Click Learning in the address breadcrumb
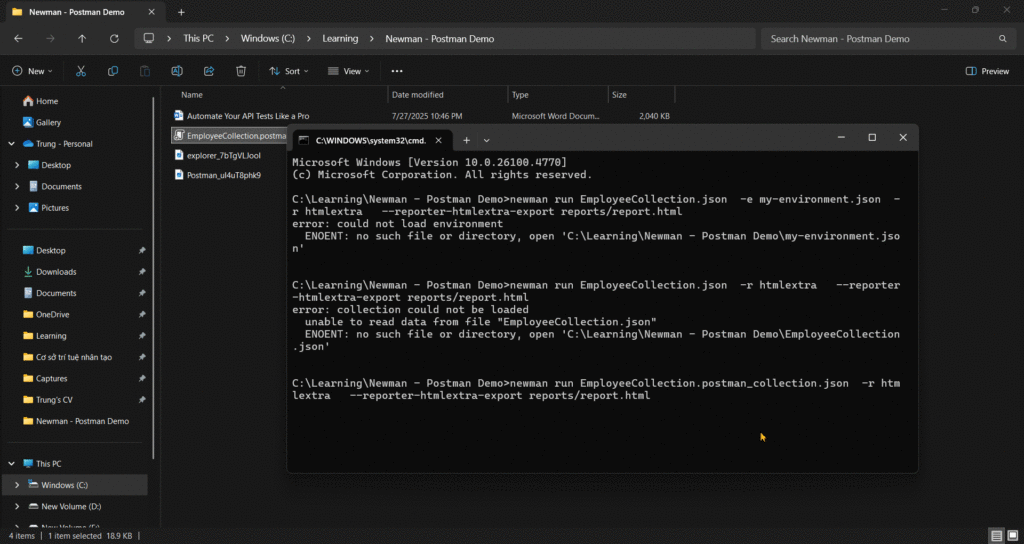The height and width of the screenshot is (544, 1024). click(x=340, y=38)
